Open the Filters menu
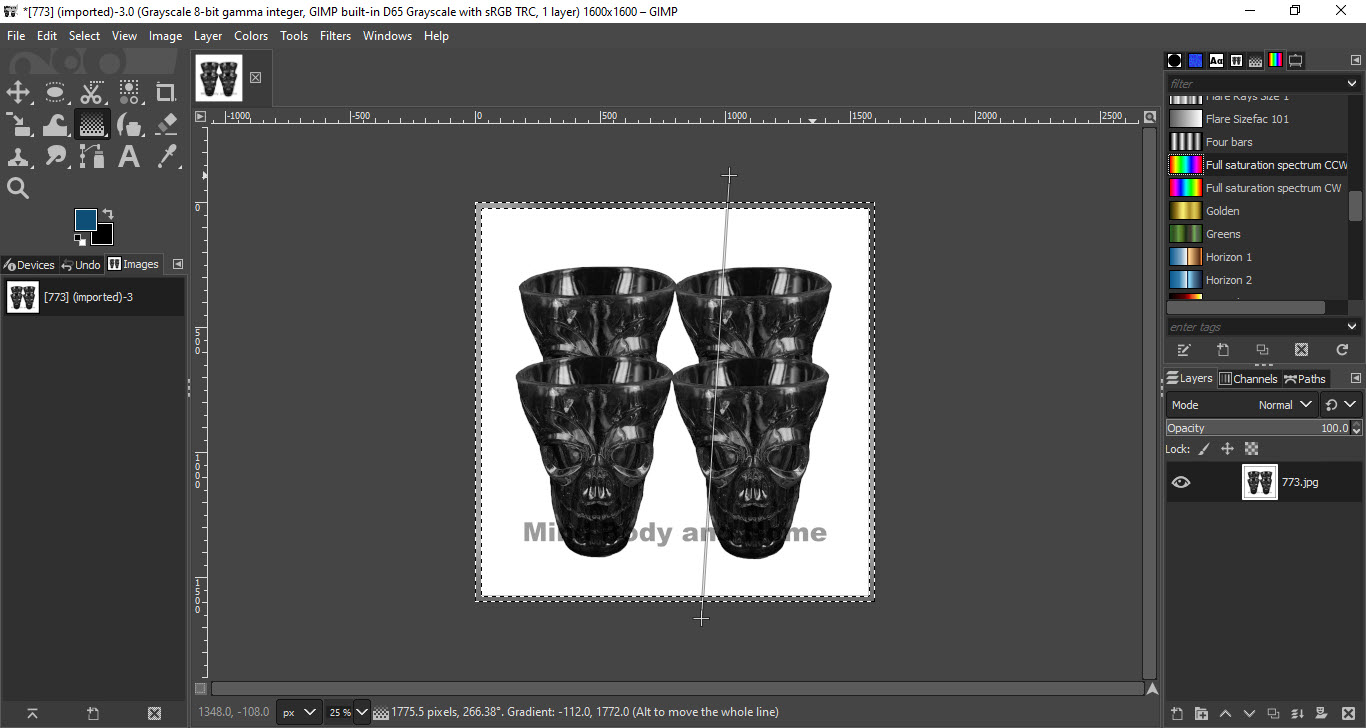Screen dimensions: 1366x728 335,36
